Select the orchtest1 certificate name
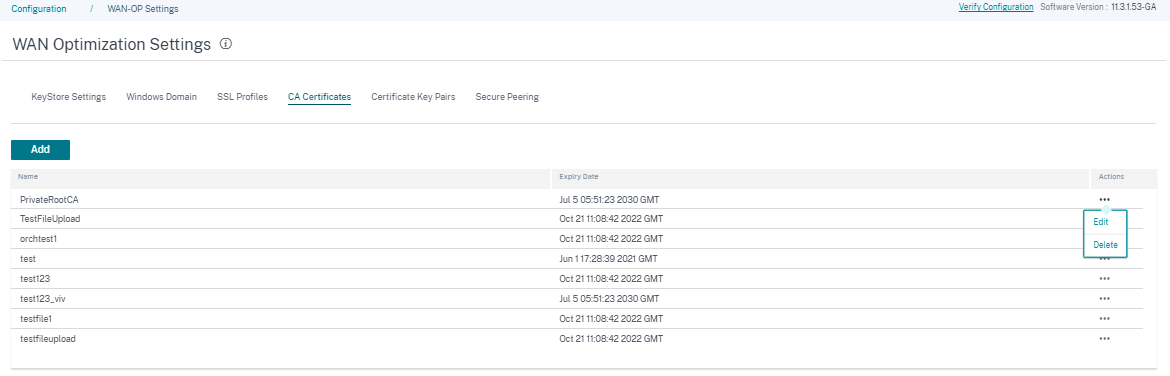The height and width of the screenshot is (376, 1170). [39, 239]
